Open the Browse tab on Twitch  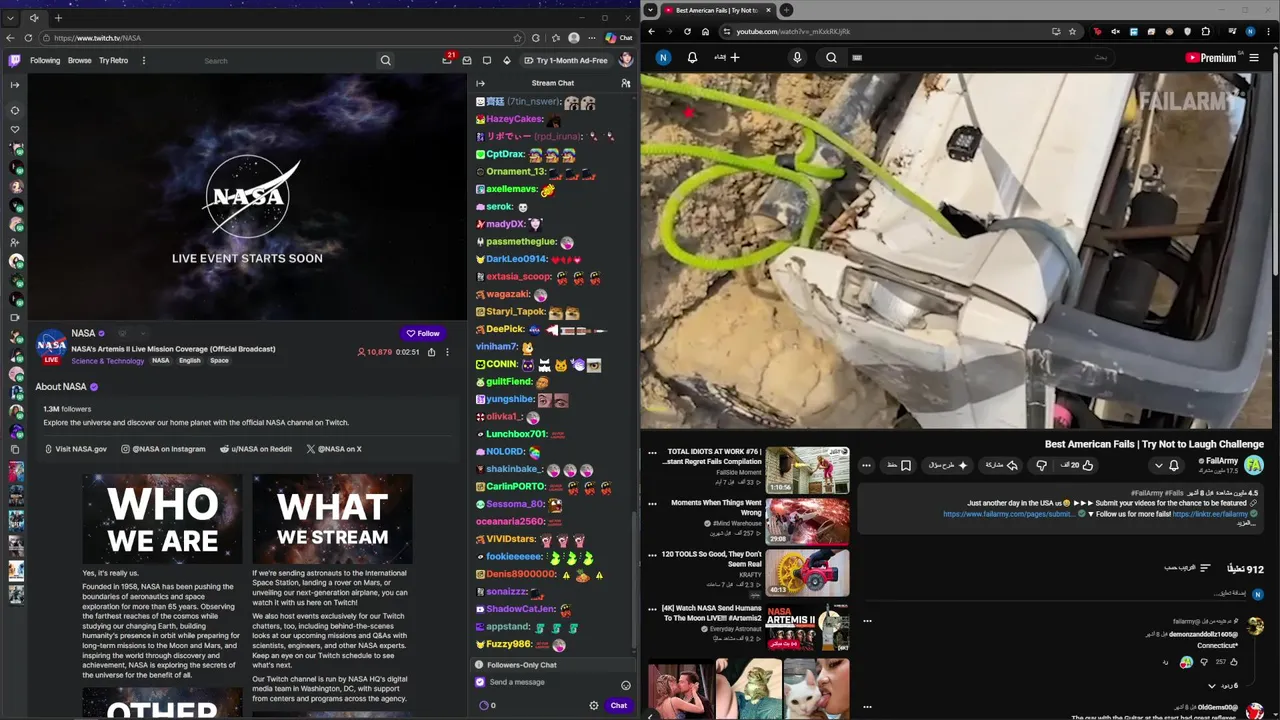click(x=80, y=61)
